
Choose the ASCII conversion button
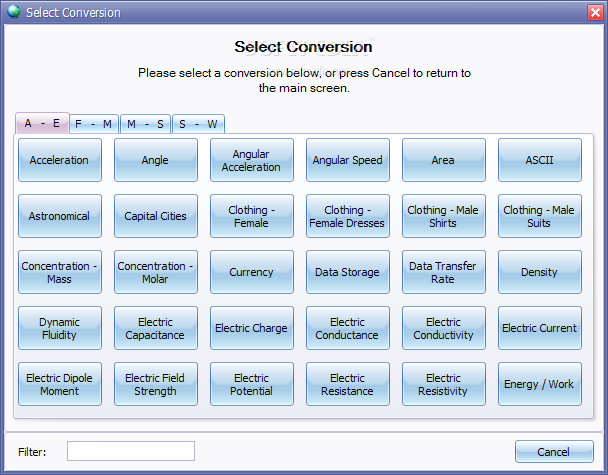point(539,160)
